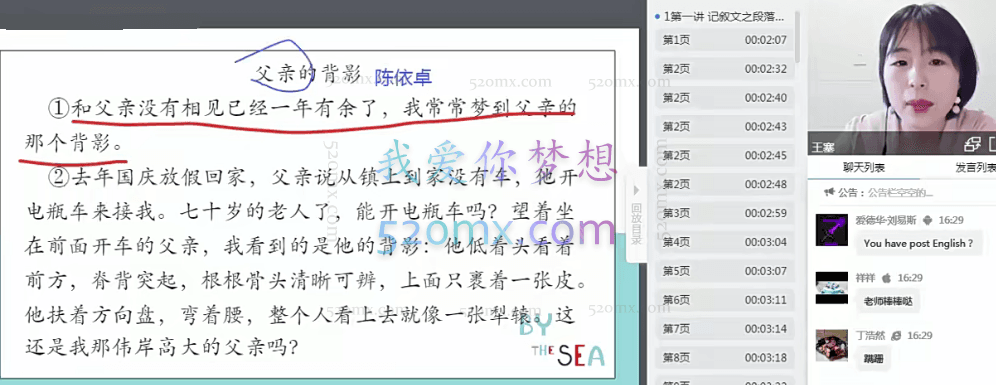Viewport: 996px width, 385px height.
Task: Jump to 第2页 at 00:02:48
Action: [x=724, y=184]
